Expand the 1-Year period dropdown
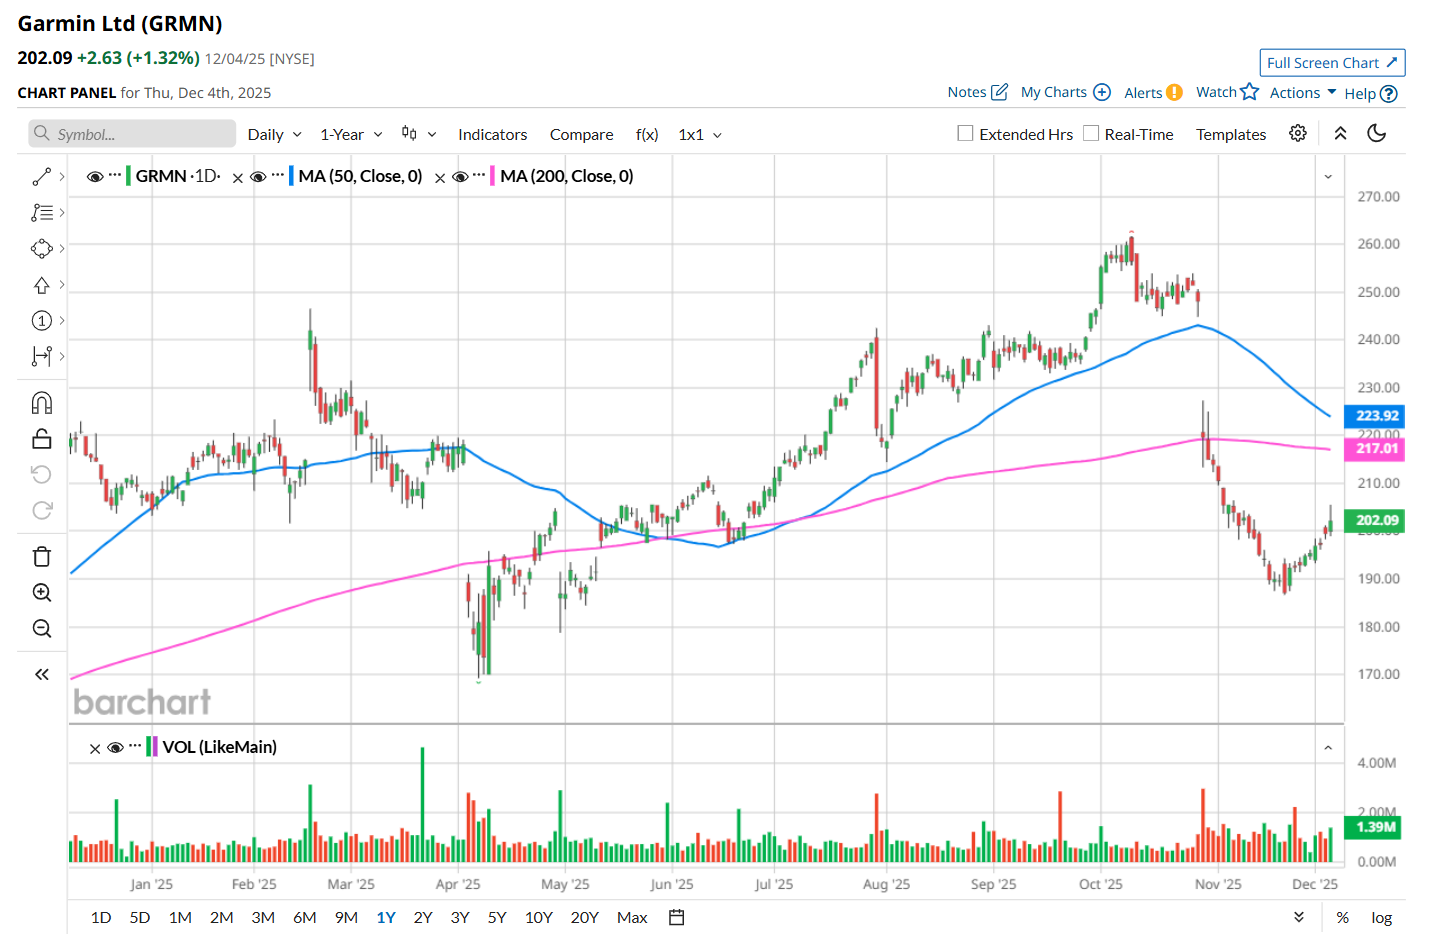 (351, 135)
